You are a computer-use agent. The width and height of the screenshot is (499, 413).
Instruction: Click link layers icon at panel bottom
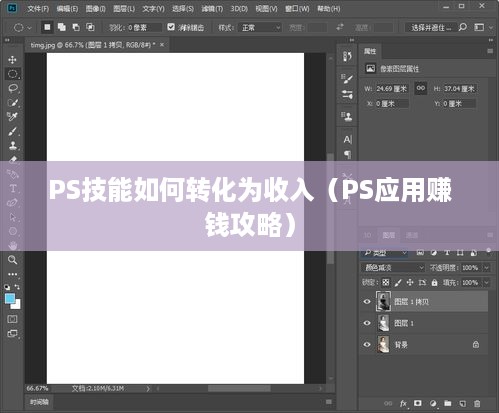click(x=388, y=403)
